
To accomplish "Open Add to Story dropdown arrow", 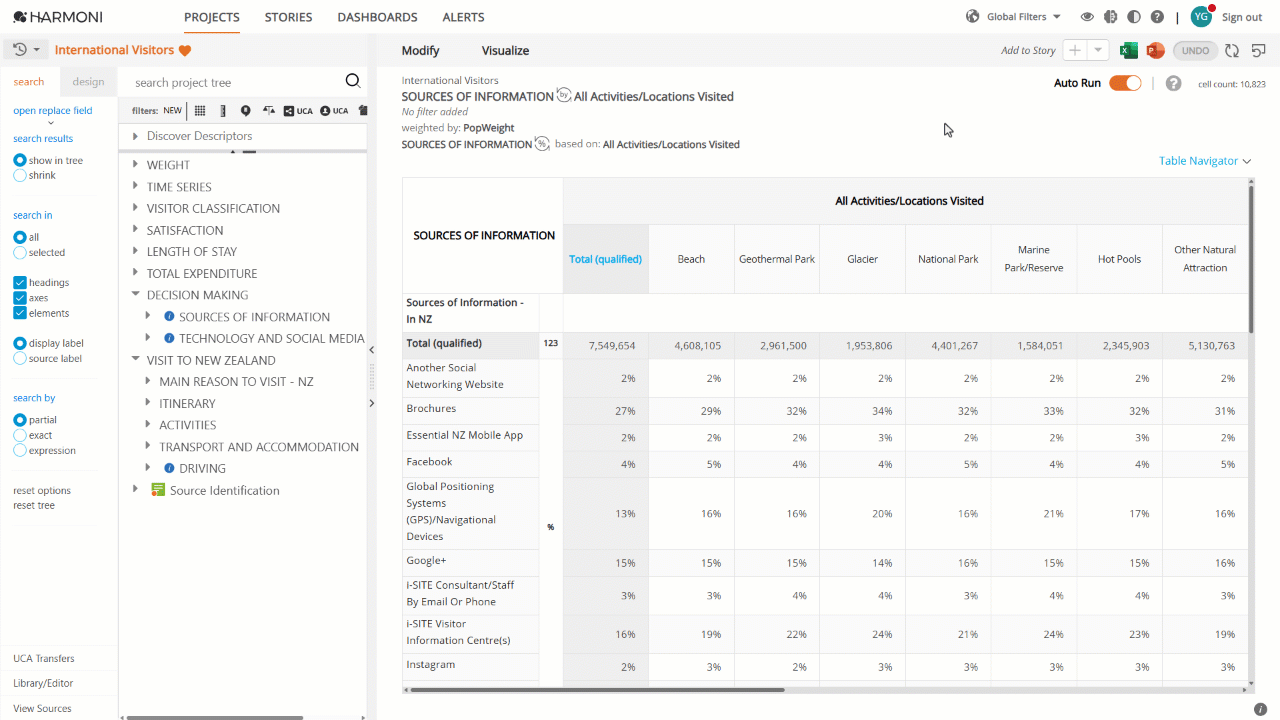I will click(x=1098, y=51).
